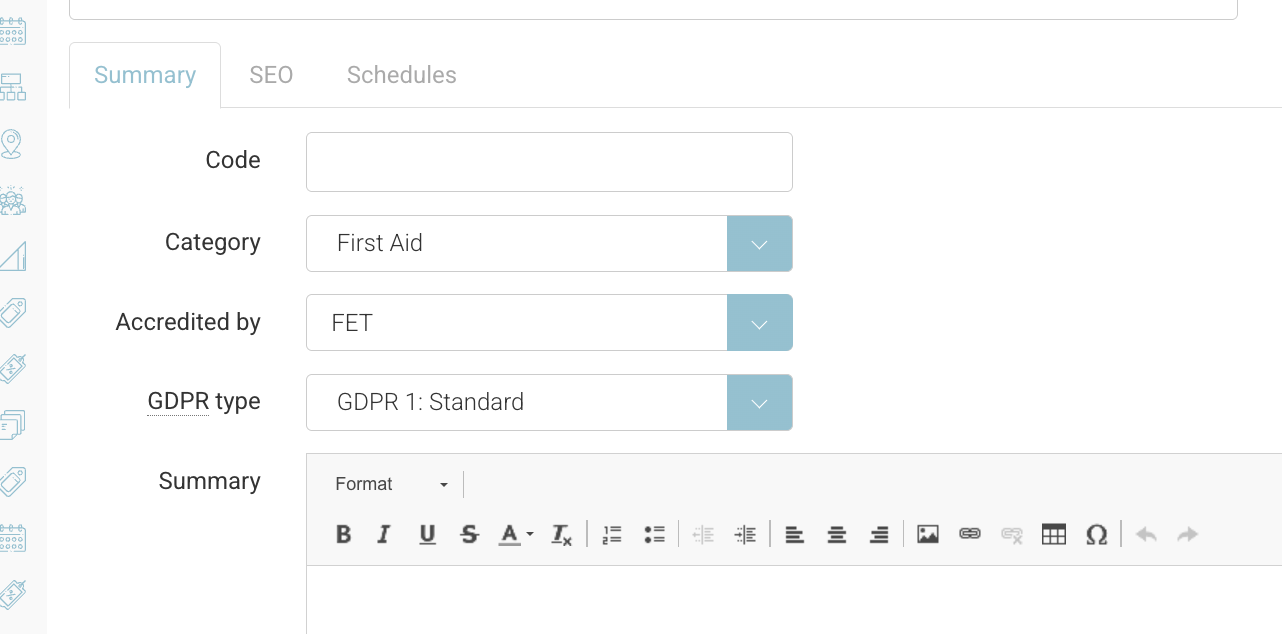Click the Code input field
This screenshot has width=1282, height=634.
pos(549,162)
